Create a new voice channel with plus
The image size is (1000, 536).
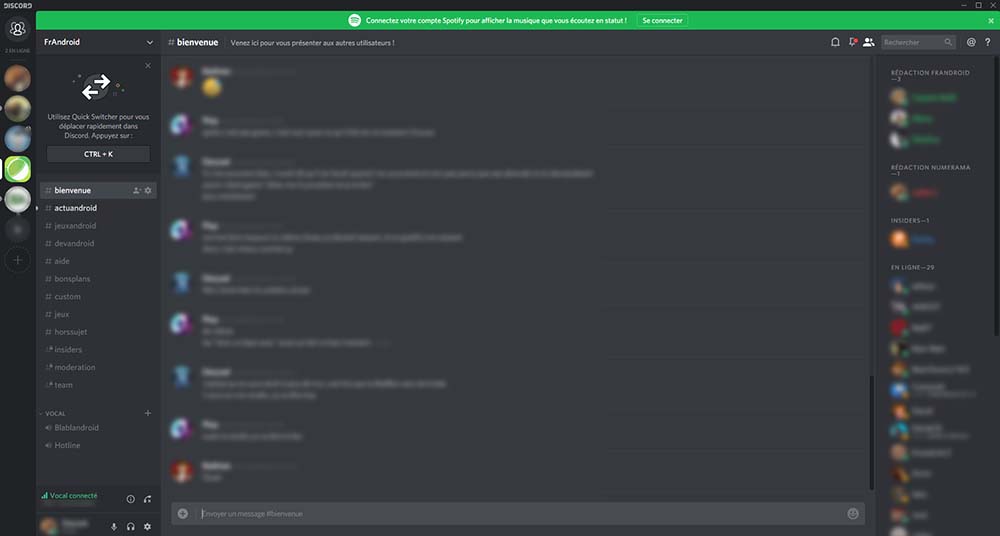point(148,413)
